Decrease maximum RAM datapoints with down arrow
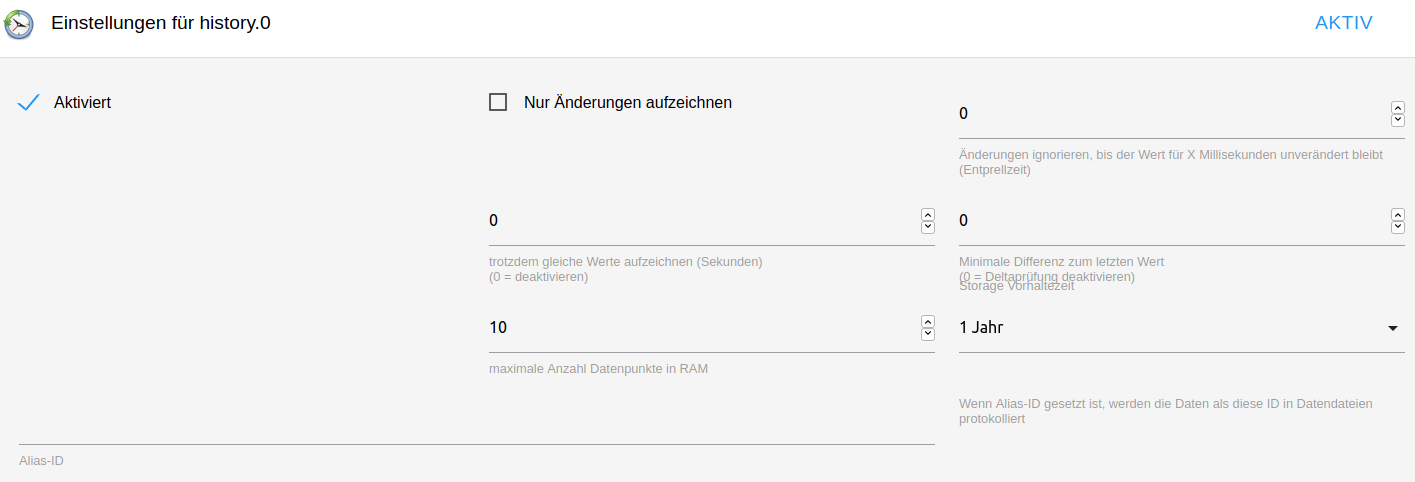 click(x=927, y=334)
